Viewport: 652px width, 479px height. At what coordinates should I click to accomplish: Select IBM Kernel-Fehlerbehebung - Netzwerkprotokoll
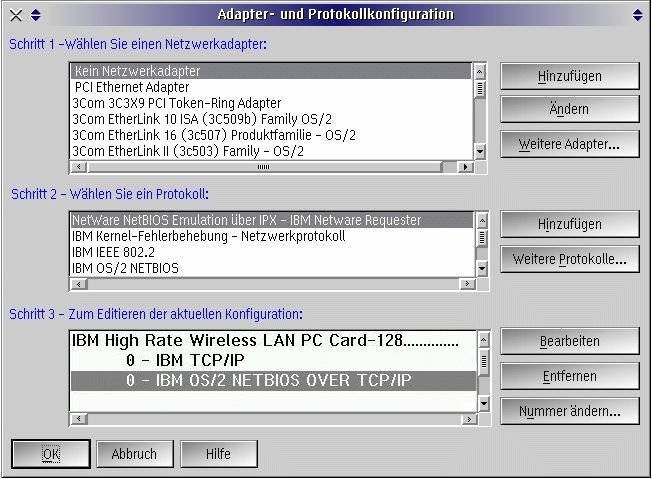(272, 236)
